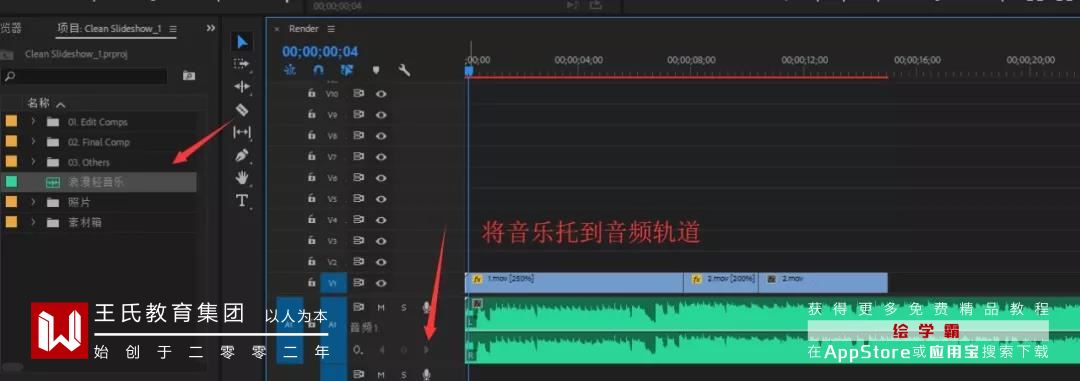Hide track V1 with eye icon
Image resolution: width=1080 pixels, height=381 pixels.
[x=381, y=283]
